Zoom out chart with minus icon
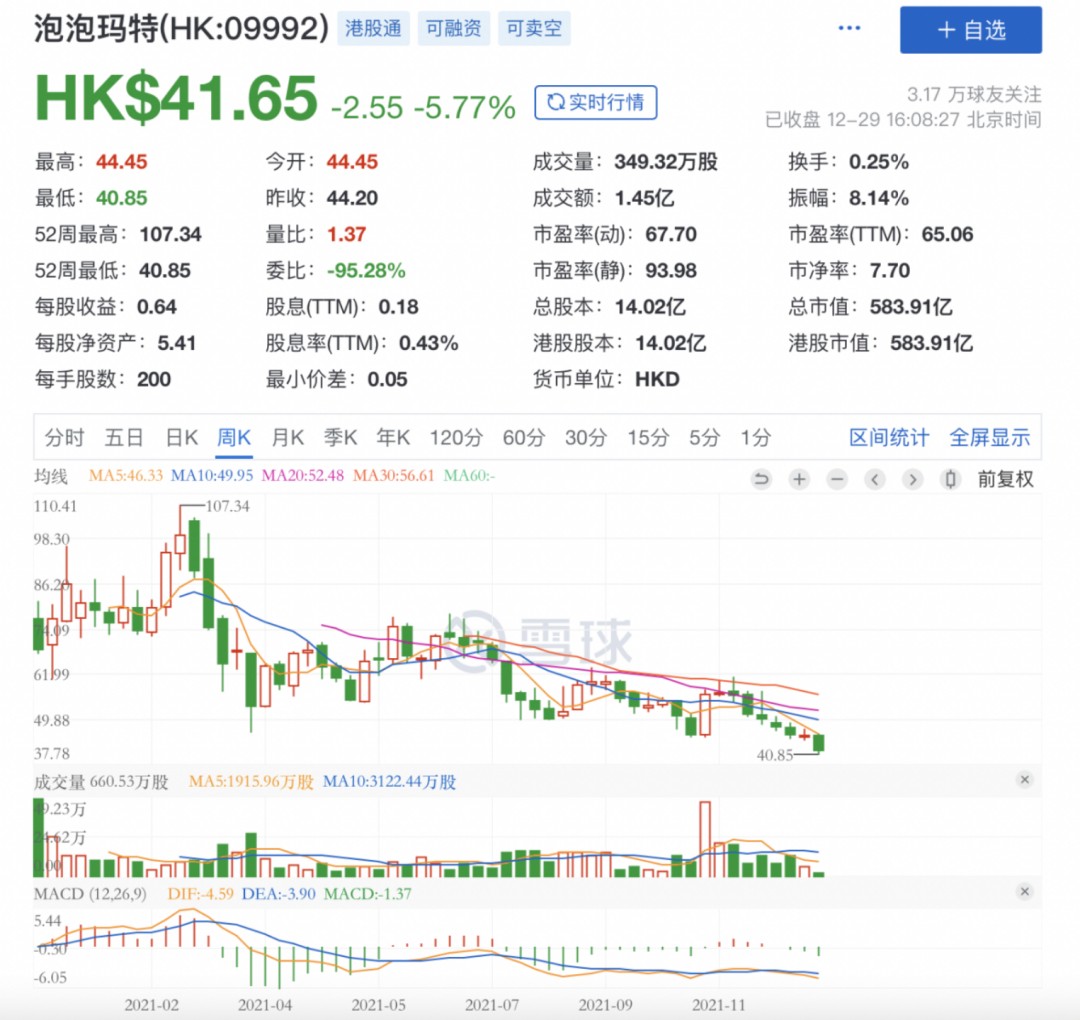Image resolution: width=1080 pixels, height=1020 pixels. coord(837,479)
